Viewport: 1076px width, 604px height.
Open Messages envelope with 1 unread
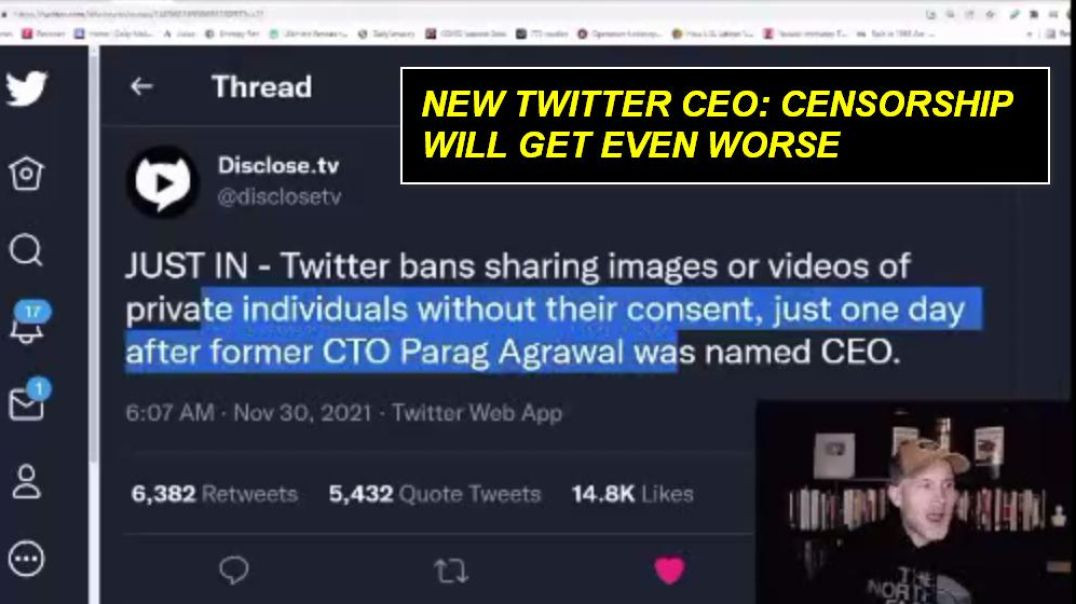tap(29, 400)
